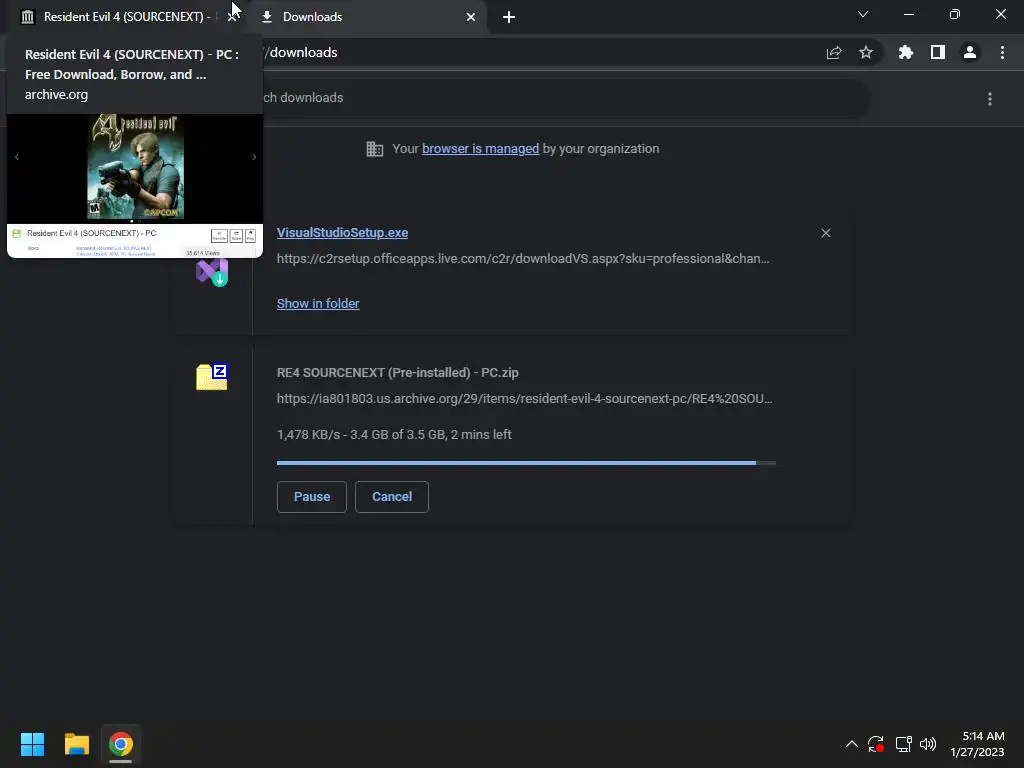Open Chrome's three-dot main menu
The width and height of the screenshot is (1024, 768).
click(1002, 53)
